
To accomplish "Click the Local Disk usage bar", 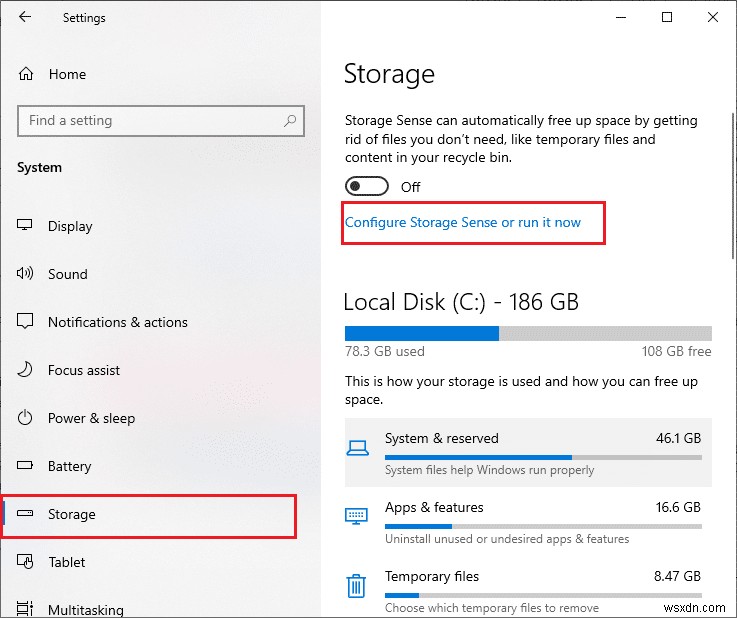I will point(527,333).
